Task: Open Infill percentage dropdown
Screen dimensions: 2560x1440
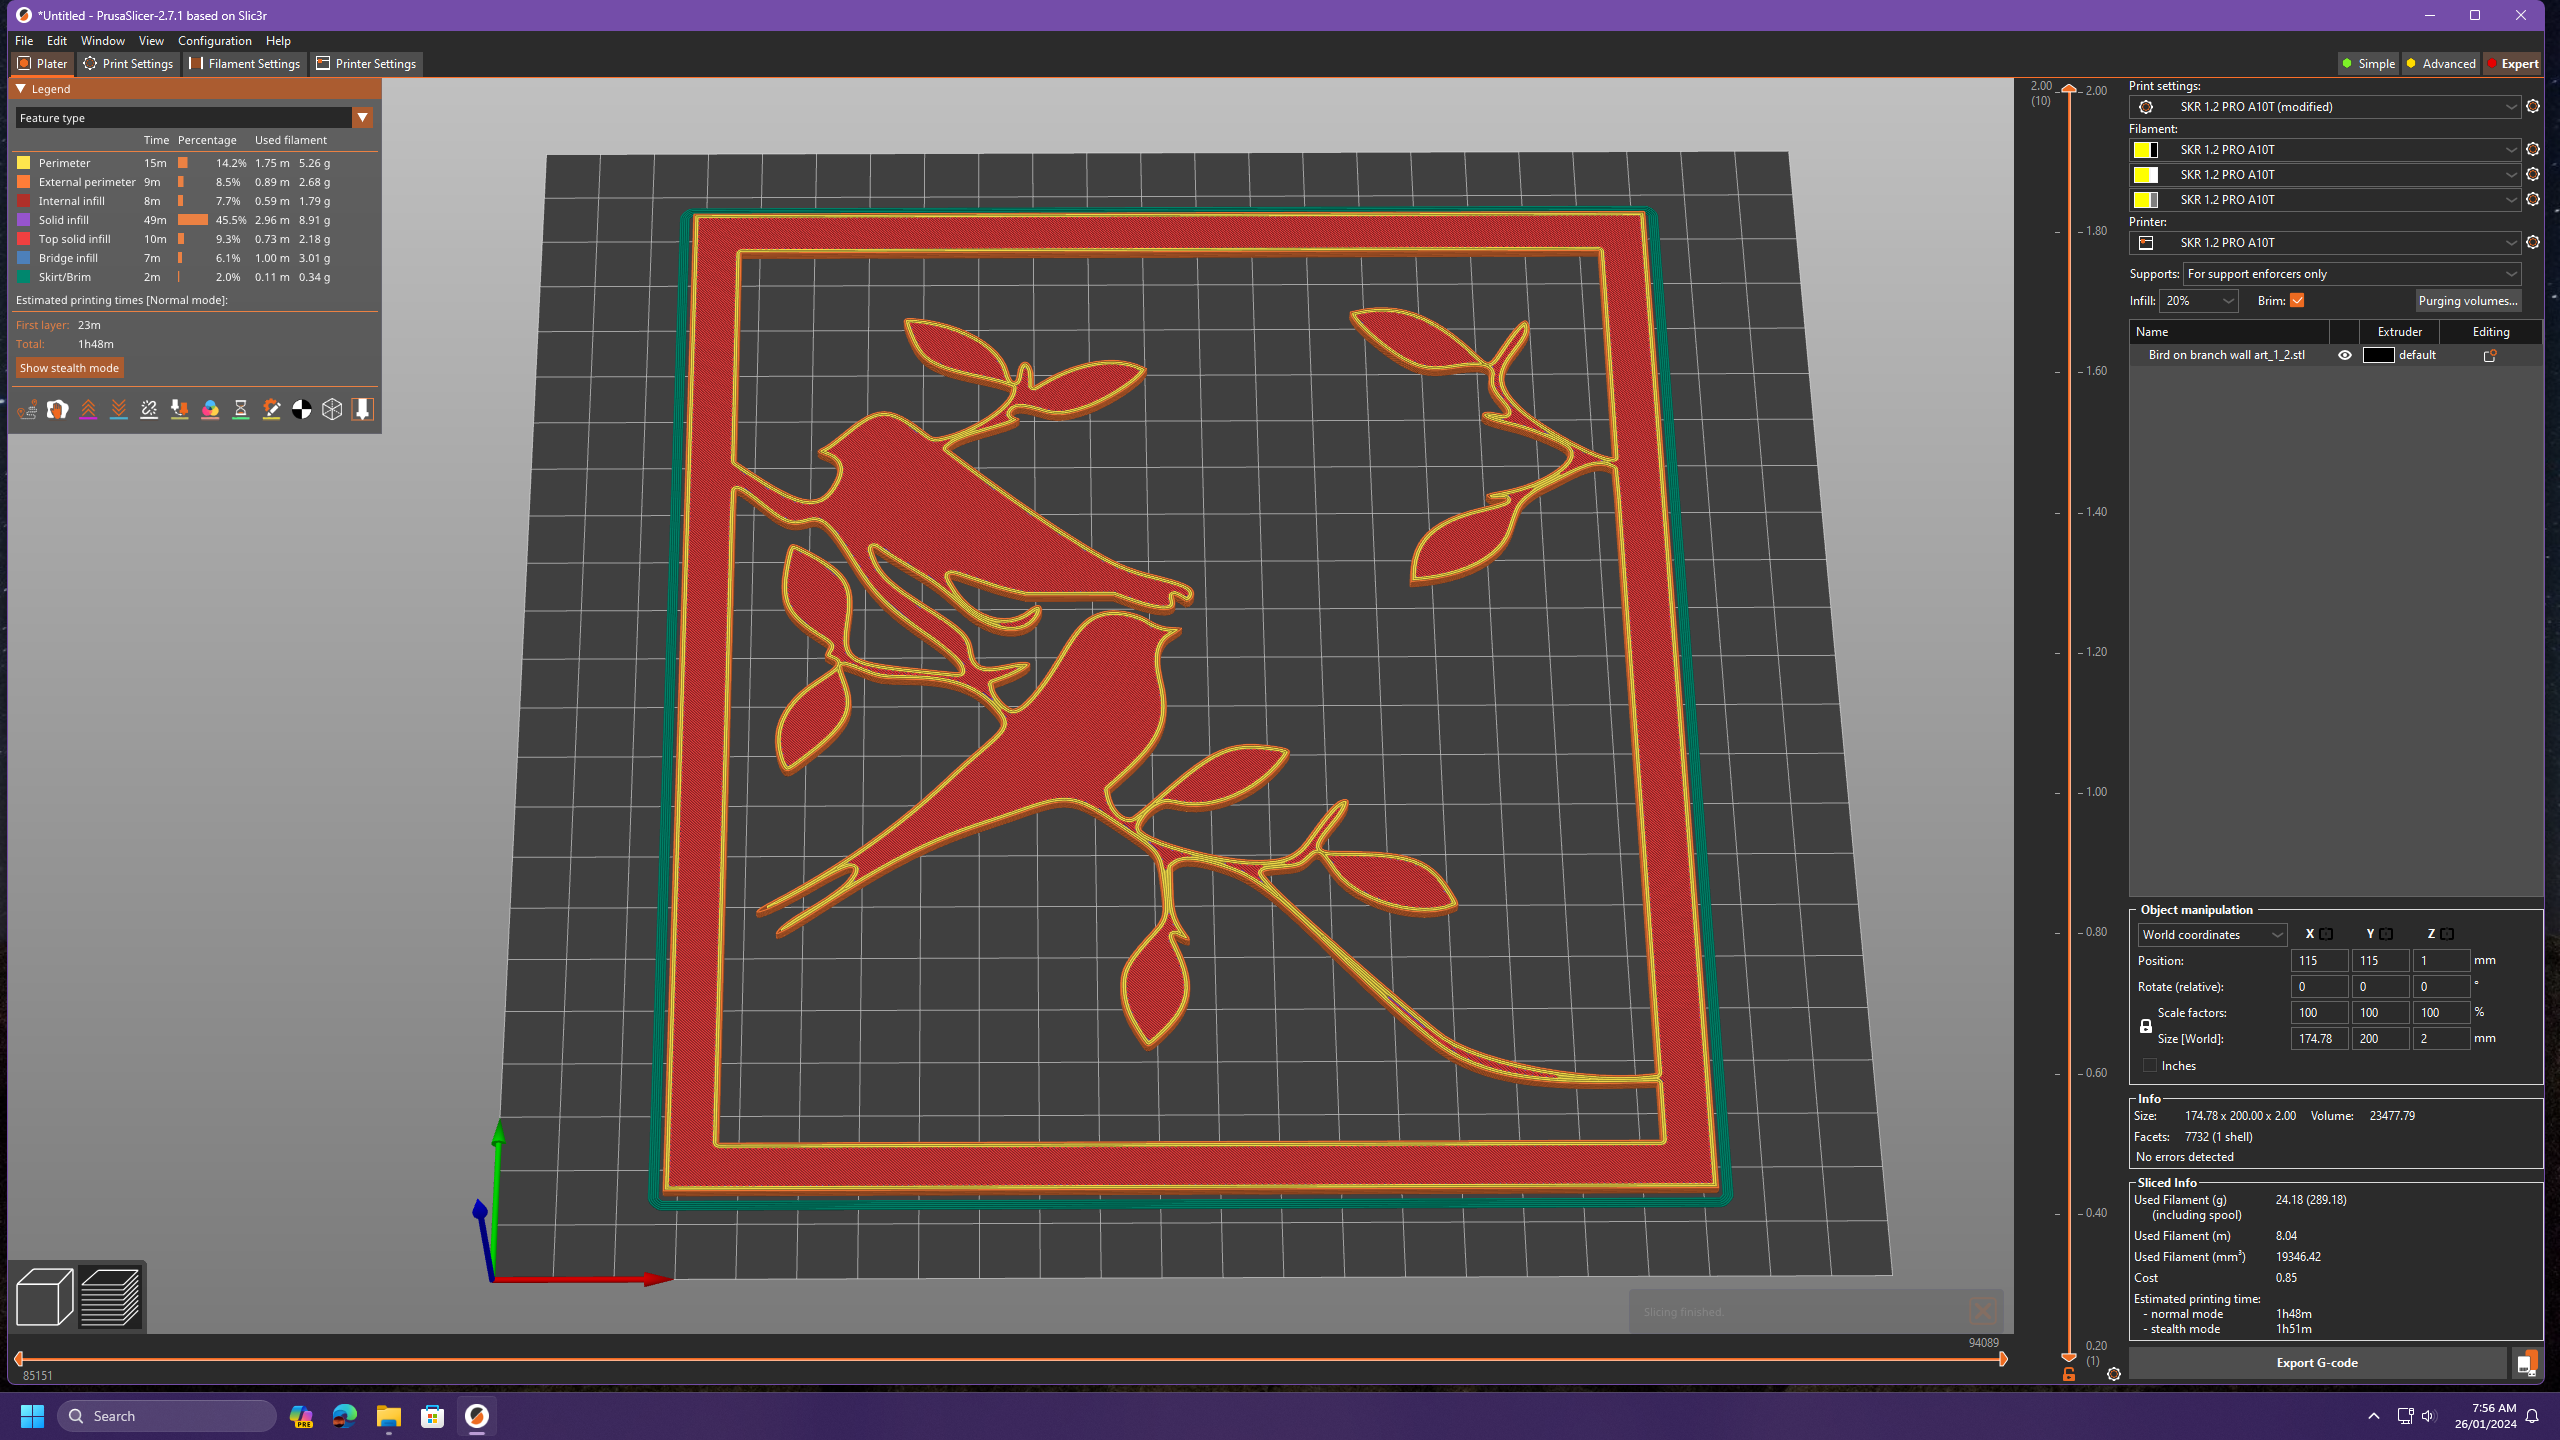Action: click(x=2198, y=301)
